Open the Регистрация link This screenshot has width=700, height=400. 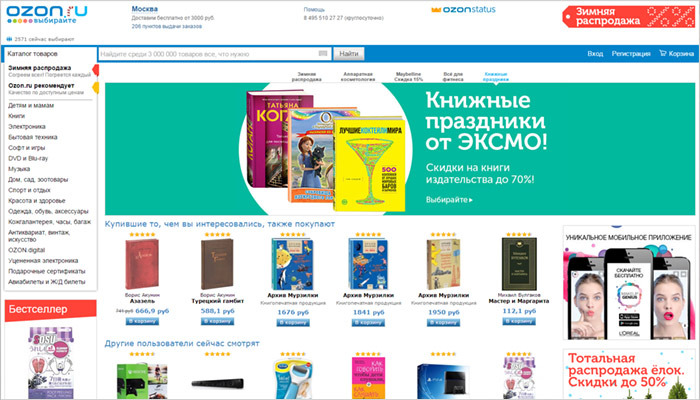(631, 54)
